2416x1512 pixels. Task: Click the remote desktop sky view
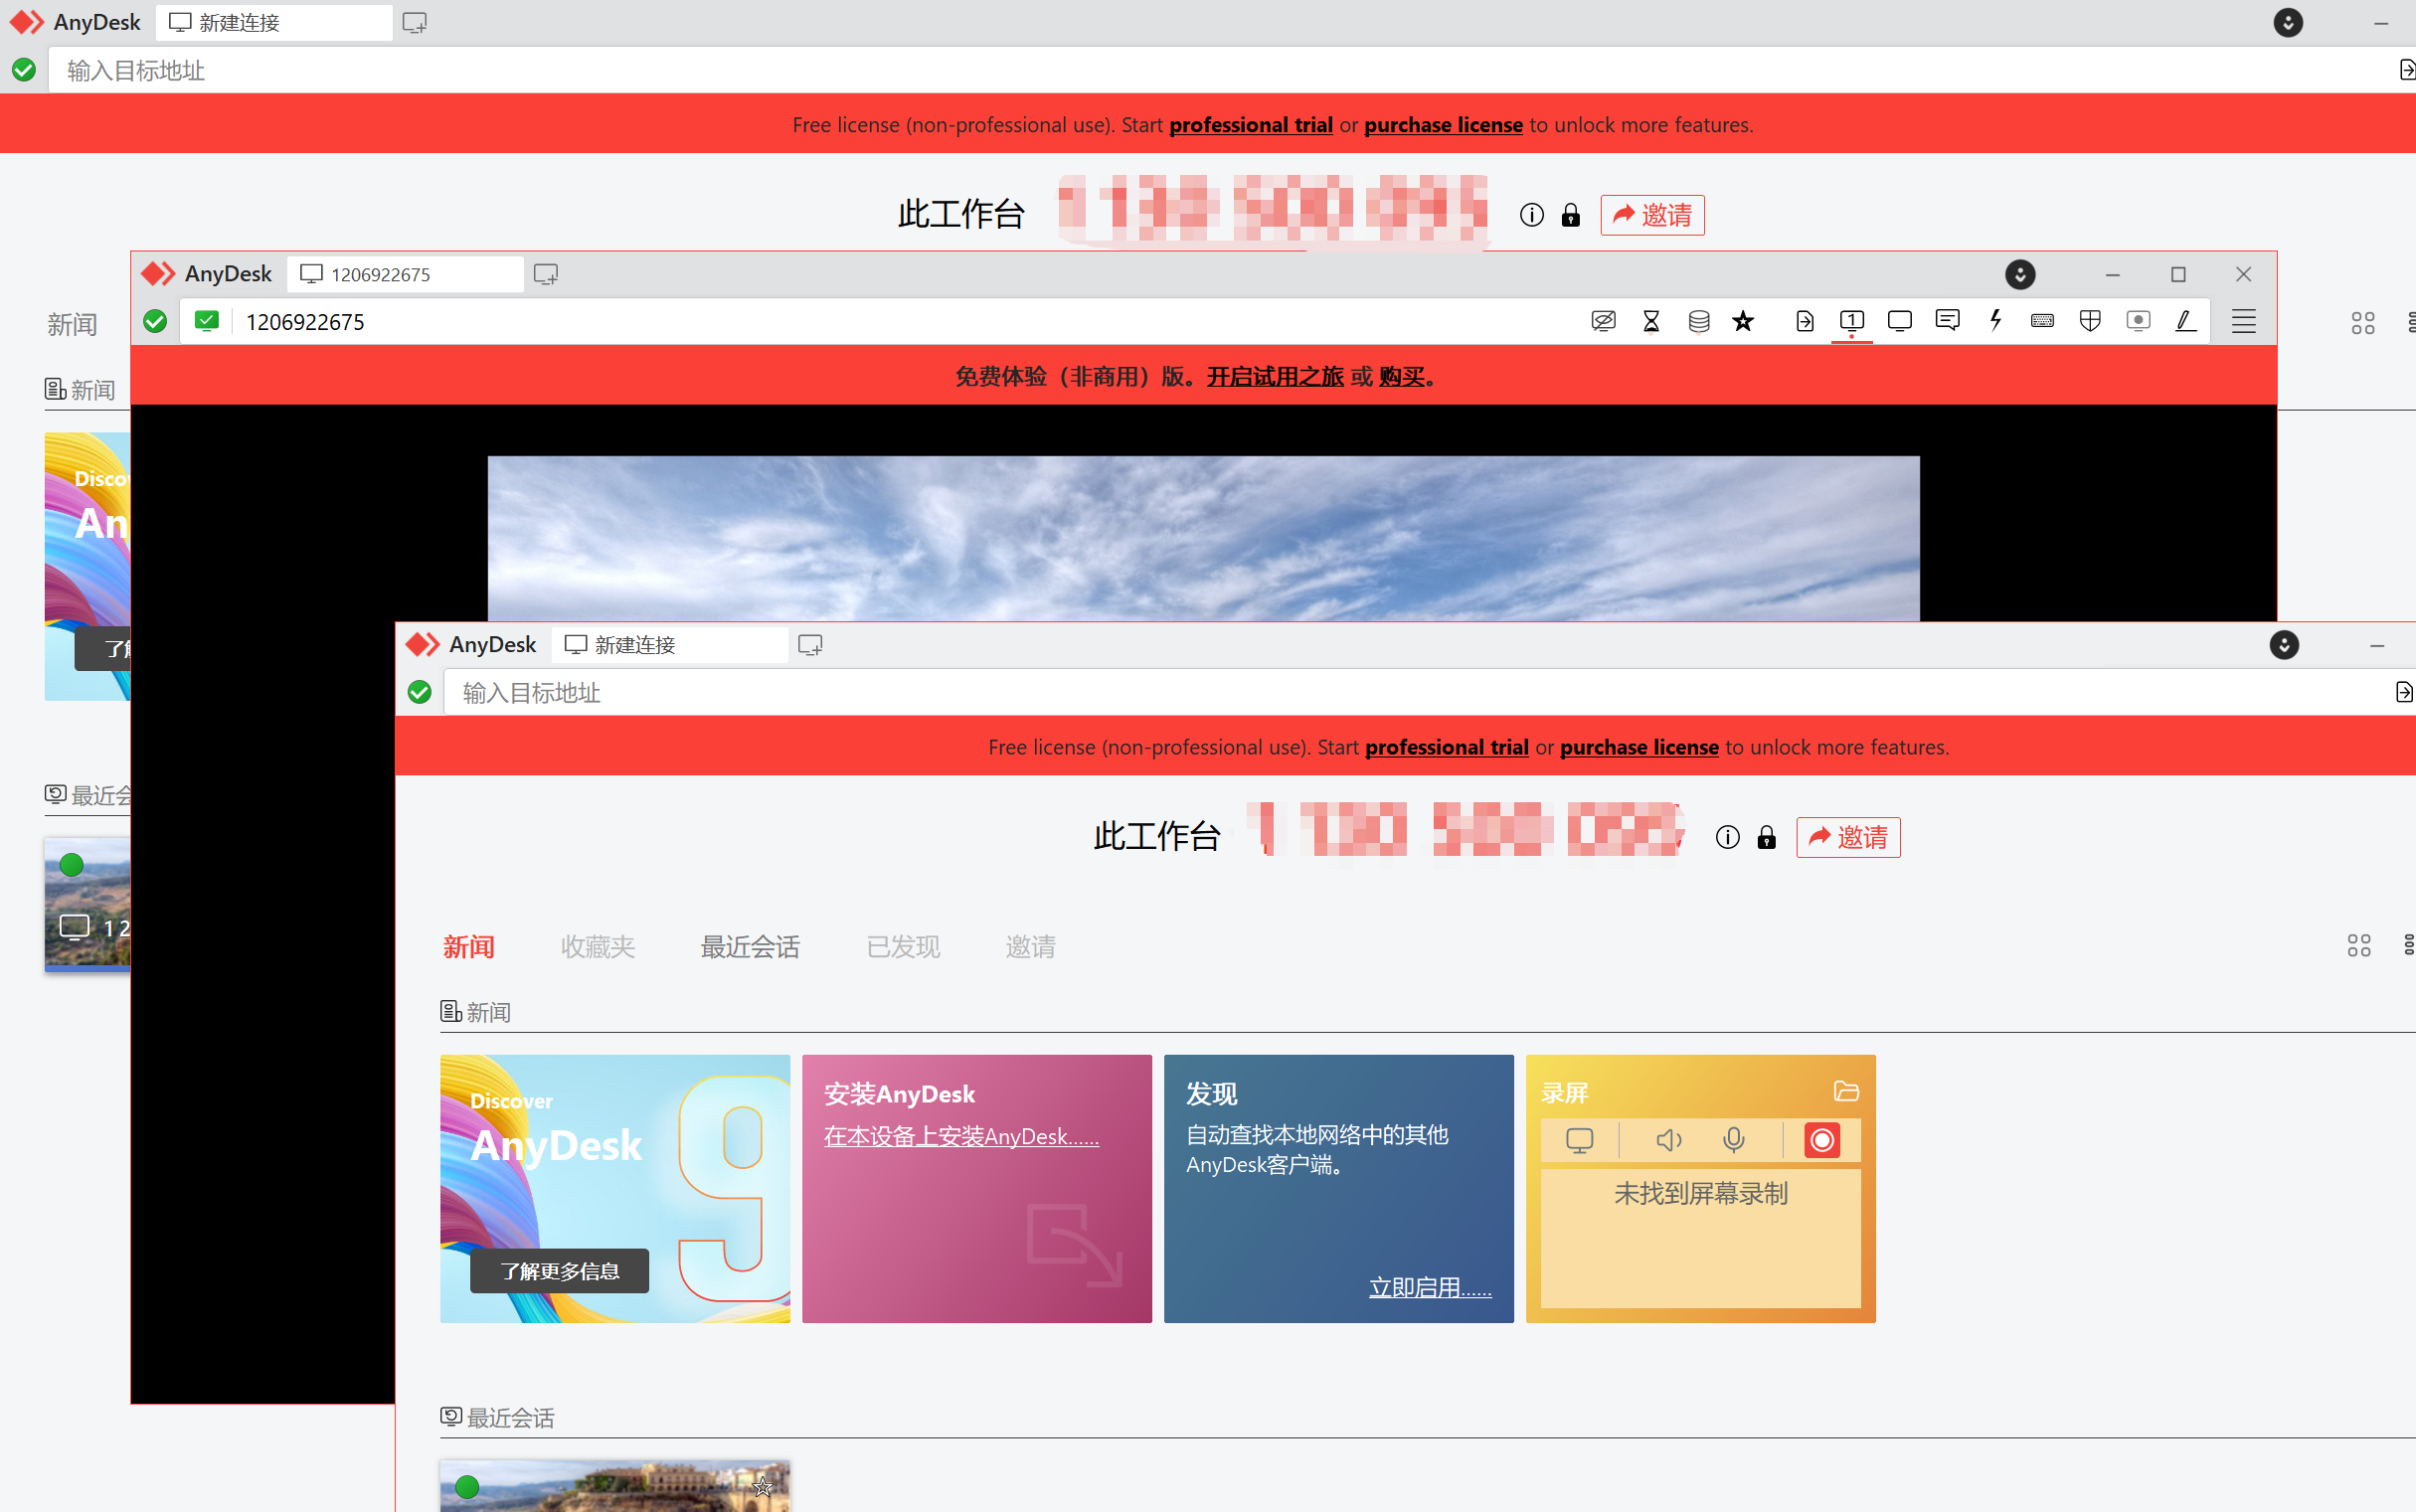[x=1203, y=538]
